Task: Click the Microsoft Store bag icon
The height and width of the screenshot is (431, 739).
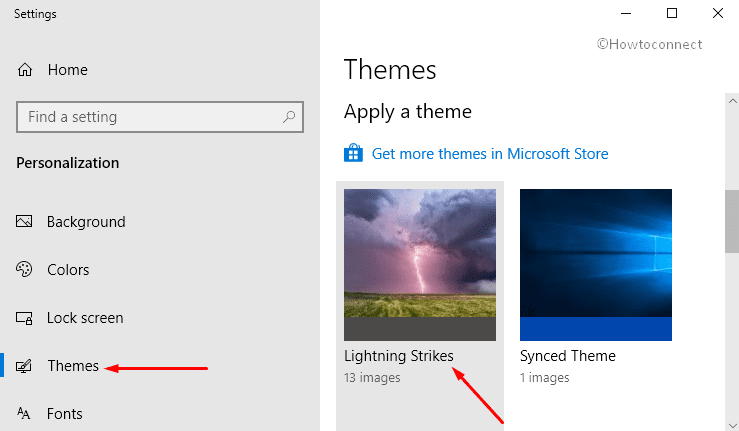Action: click(x=353, y=153)
